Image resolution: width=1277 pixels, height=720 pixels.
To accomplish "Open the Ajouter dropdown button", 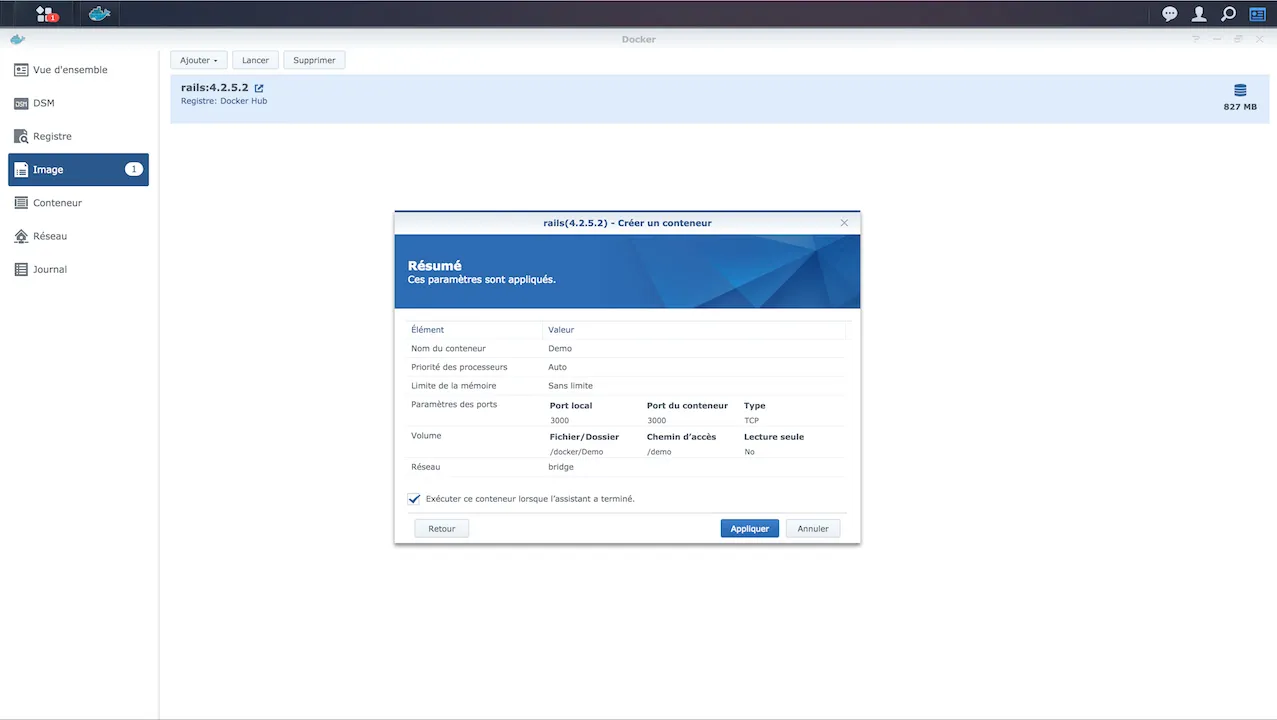I will tap(199, 60).
